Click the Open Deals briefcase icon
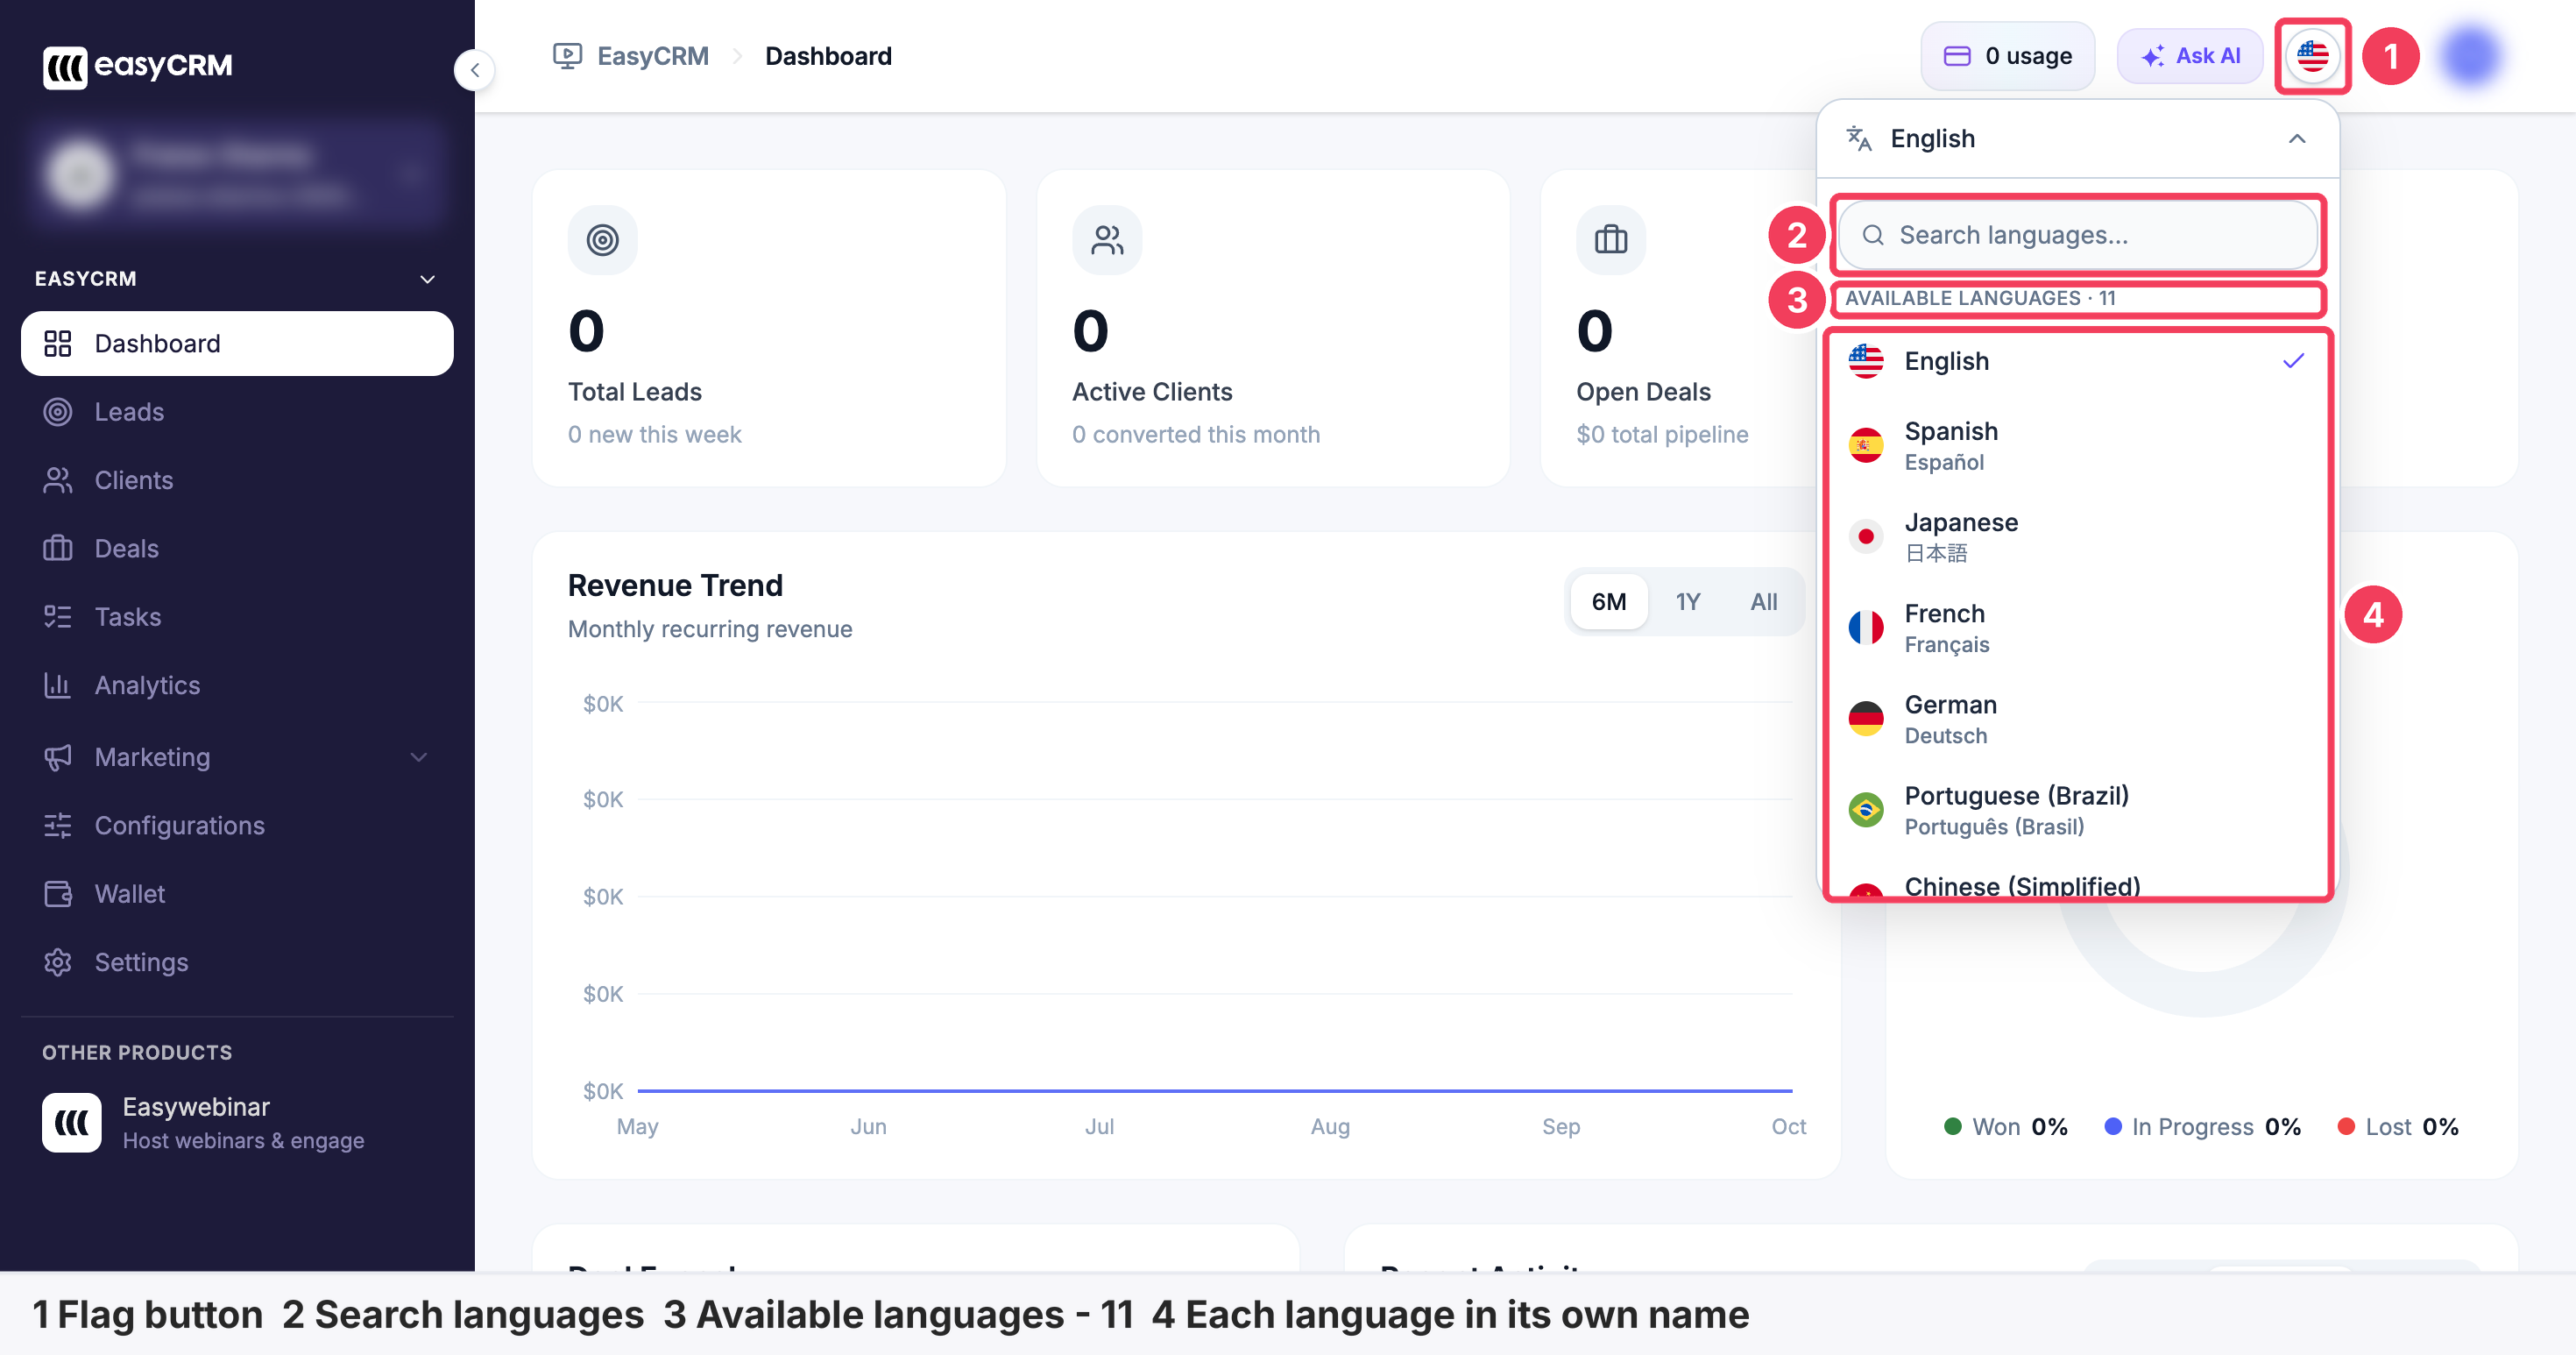The width and height of the screenshot is (2576, 1355). coord(1610,240)
